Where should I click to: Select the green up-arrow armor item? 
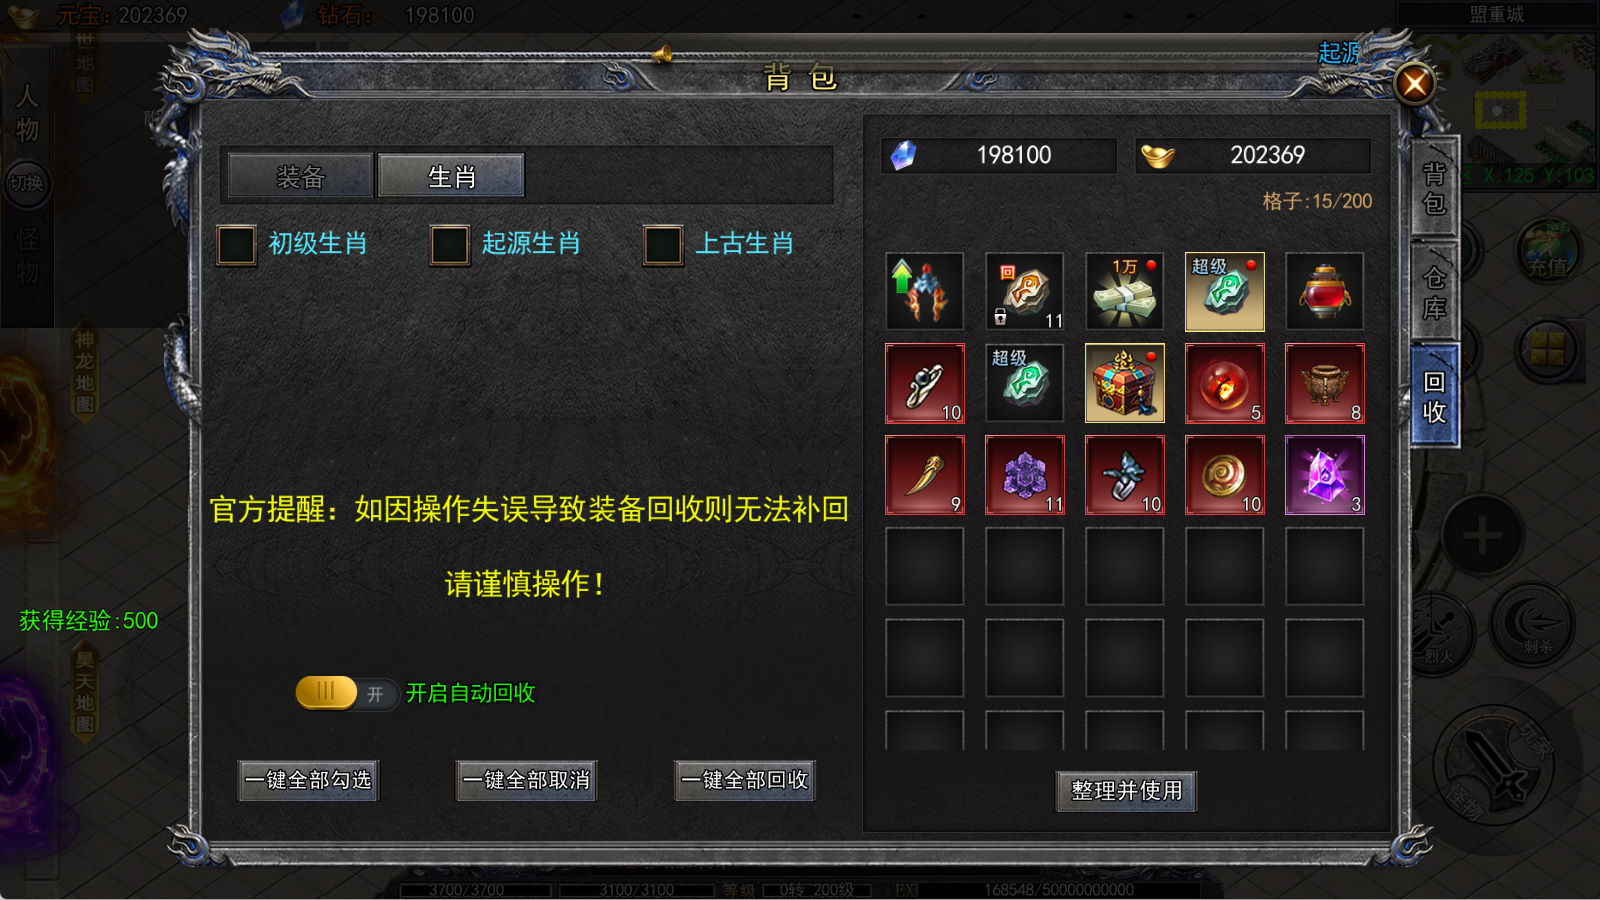(x=925, y=292)
